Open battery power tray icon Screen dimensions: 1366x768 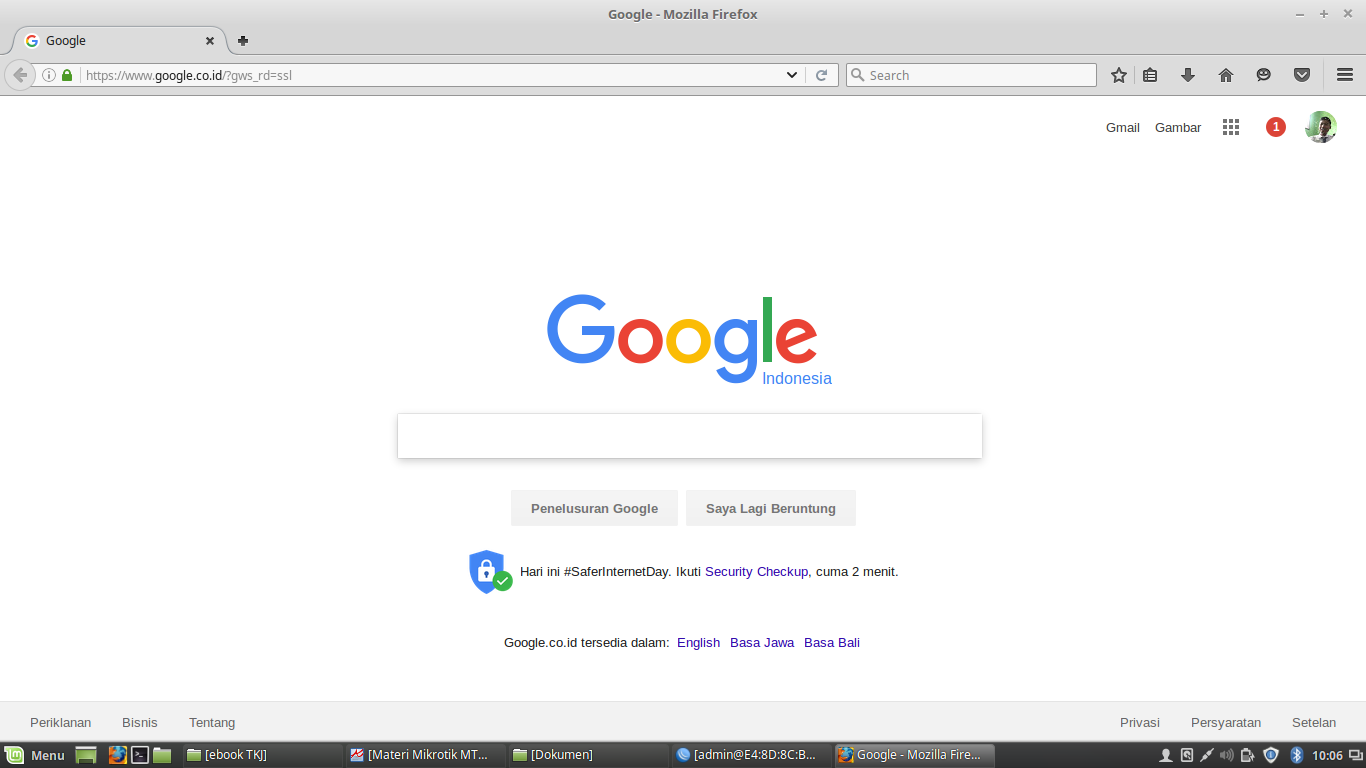tap(1248, 755)
